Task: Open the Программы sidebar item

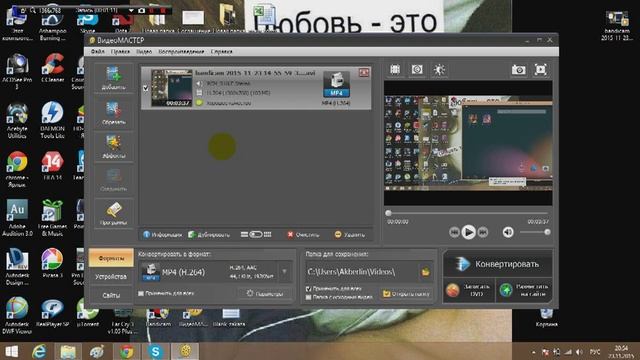Action: [113, 214]
